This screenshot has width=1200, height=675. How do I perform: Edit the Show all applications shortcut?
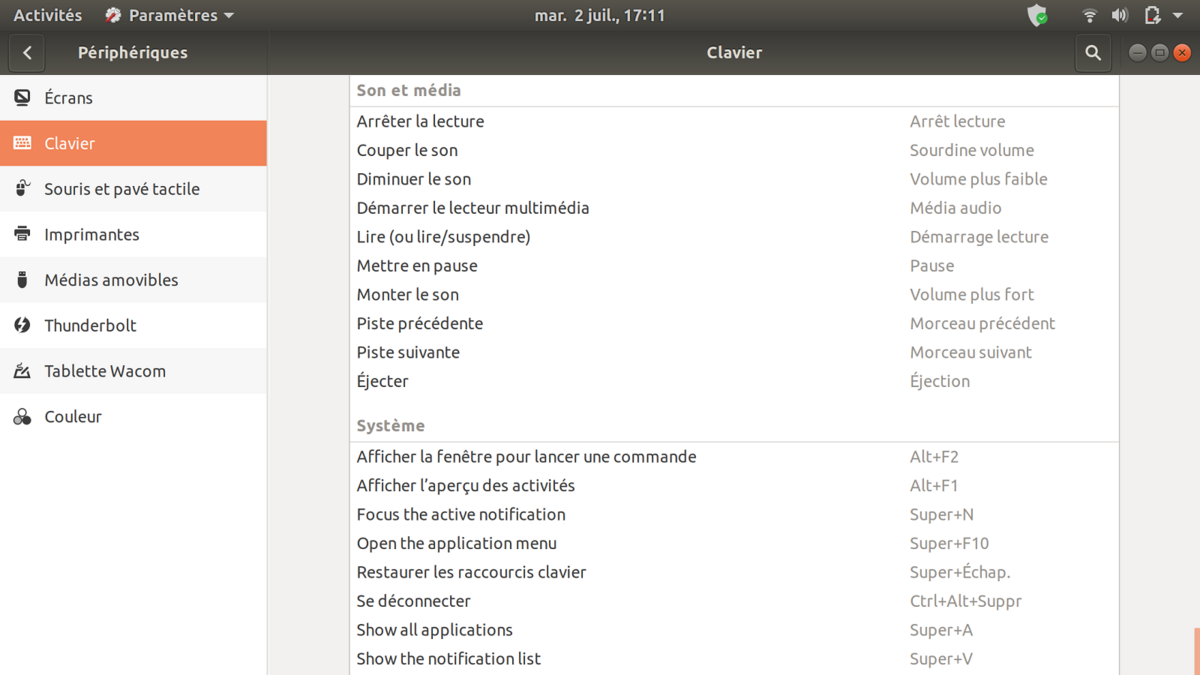(734, 631)
